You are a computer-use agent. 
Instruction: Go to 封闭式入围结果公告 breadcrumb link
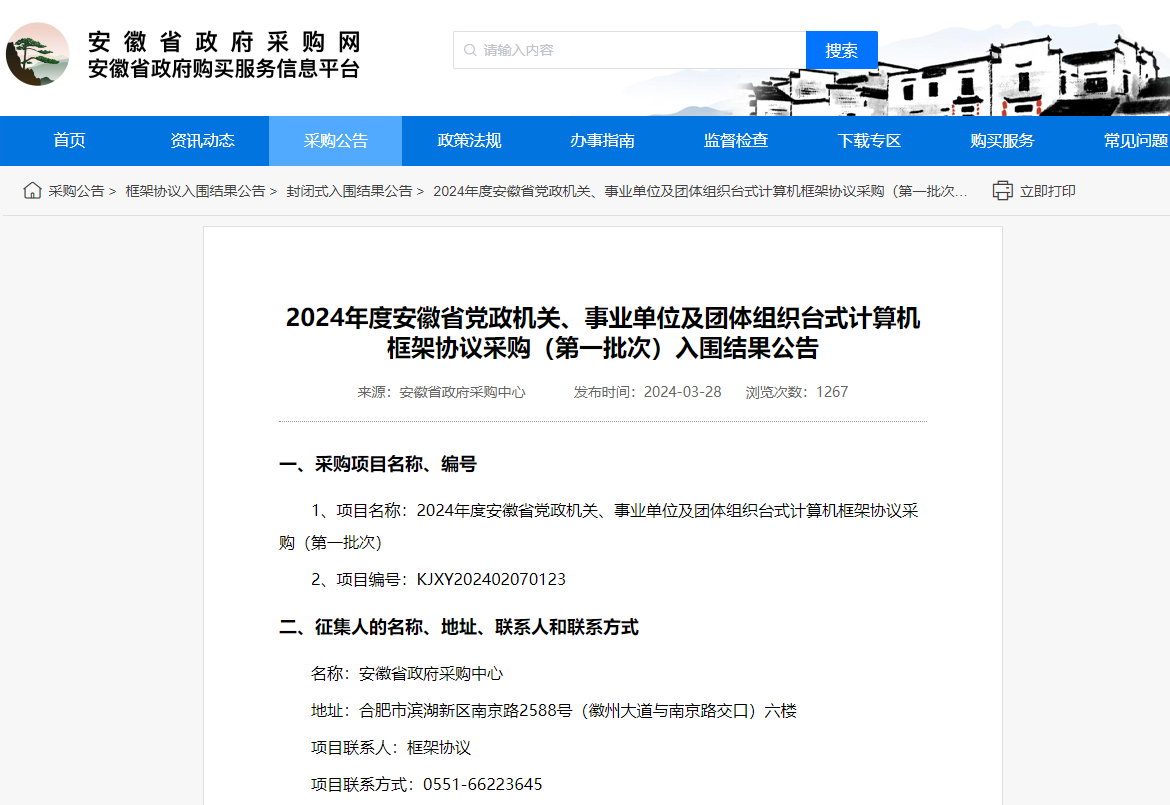(x=349, y=191)
